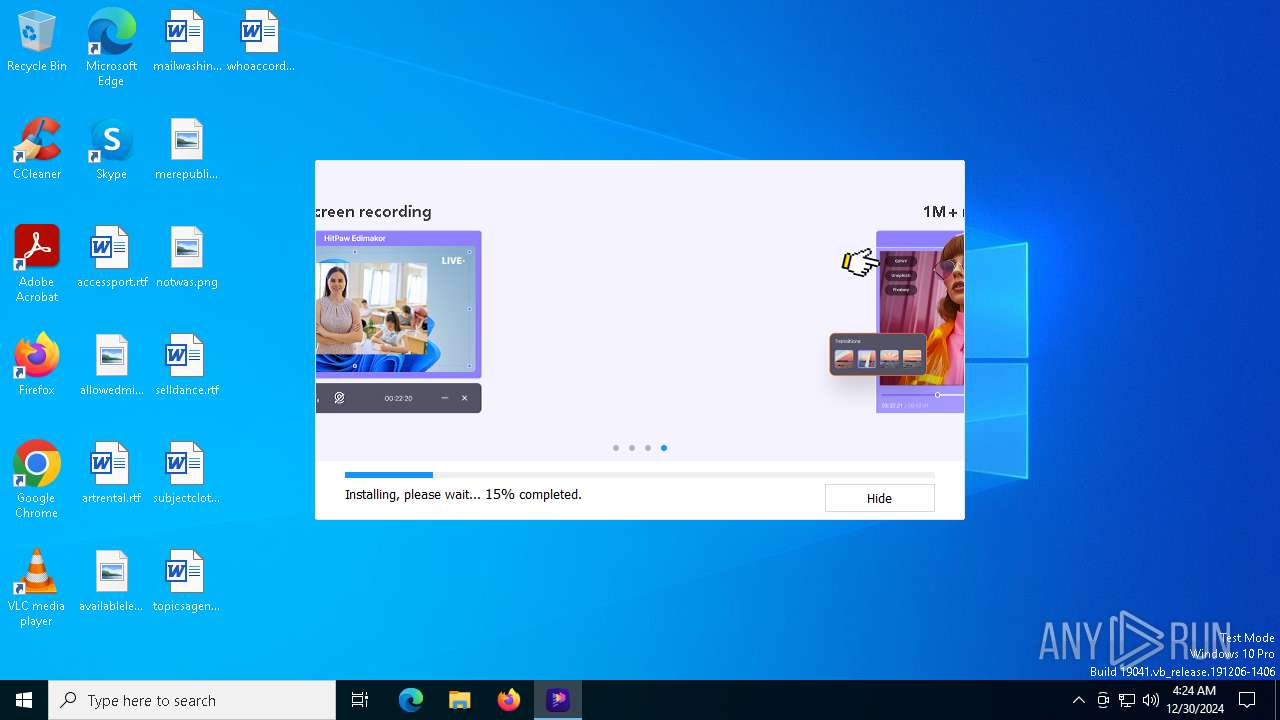Select the third carousel page dot
1280x720 pixels.
(x=648, y=448)
